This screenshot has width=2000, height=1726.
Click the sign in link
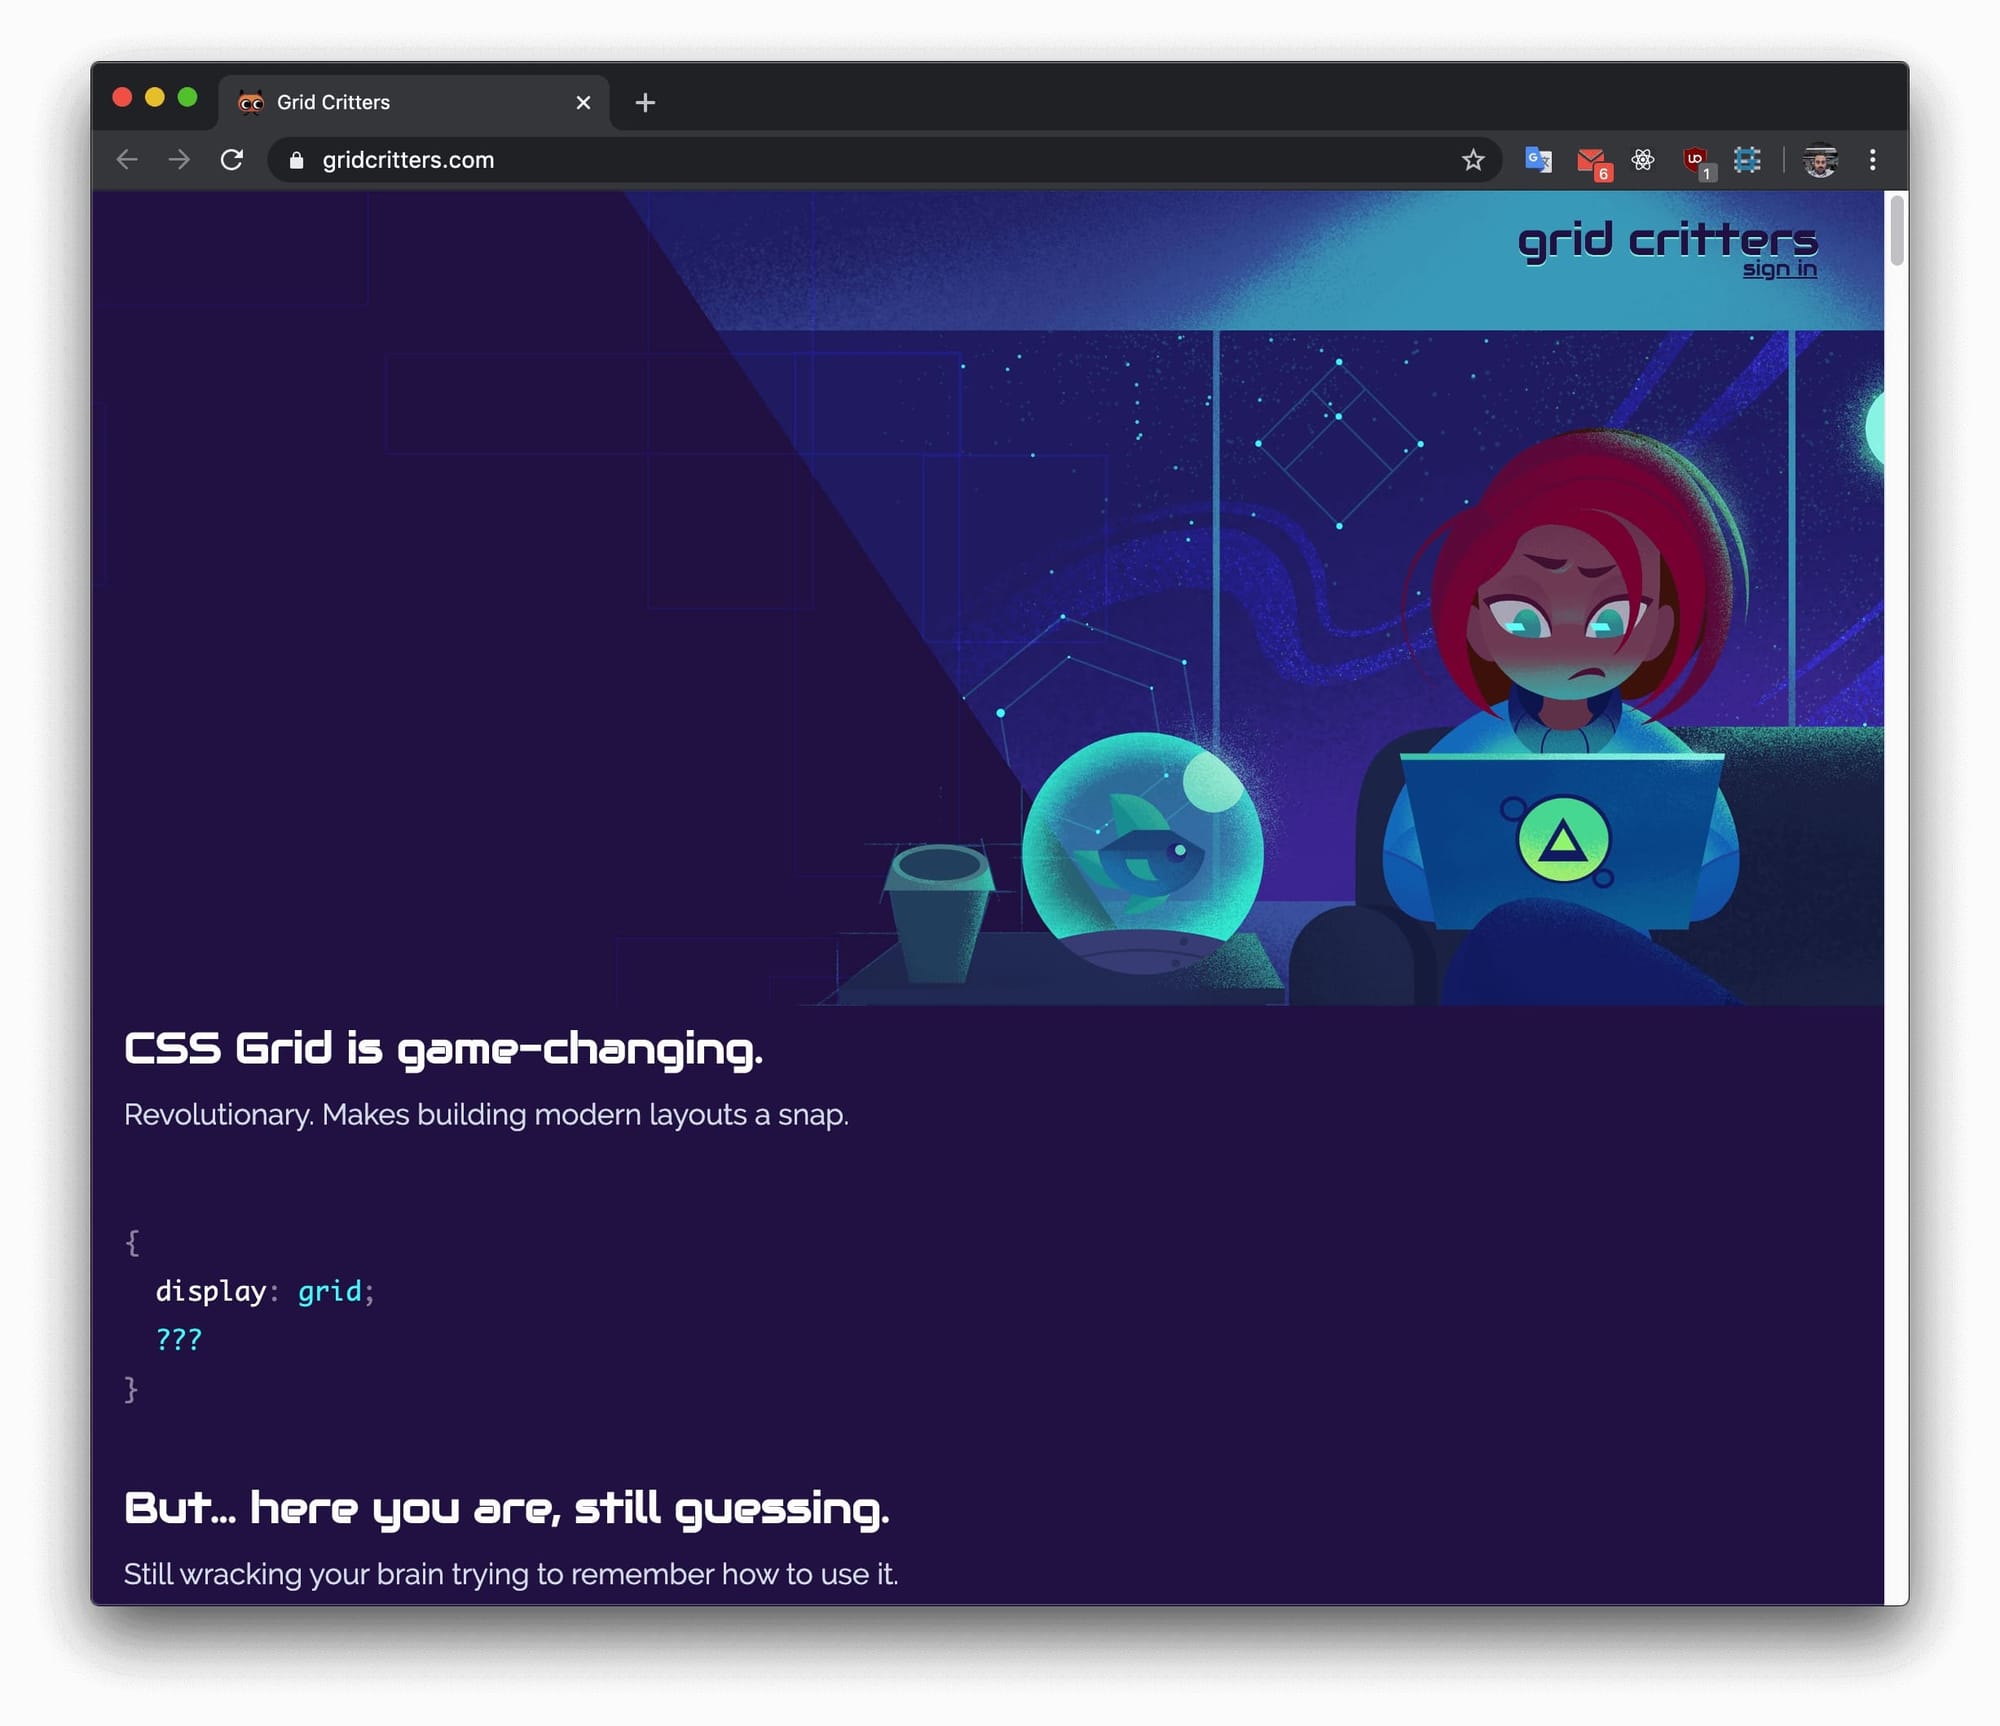tap(1779, 269)
